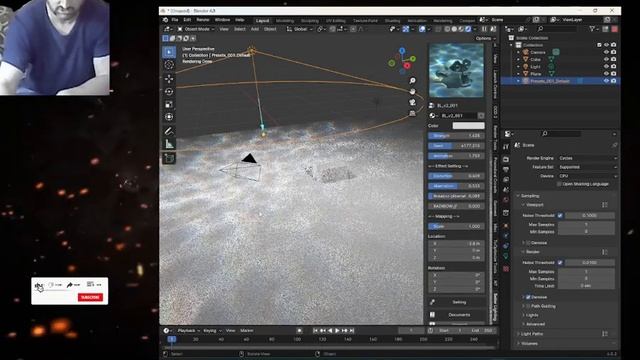640x360 pixels.
Task: Hide the Cube using its eye icon
Action: [x=606, y=60]
